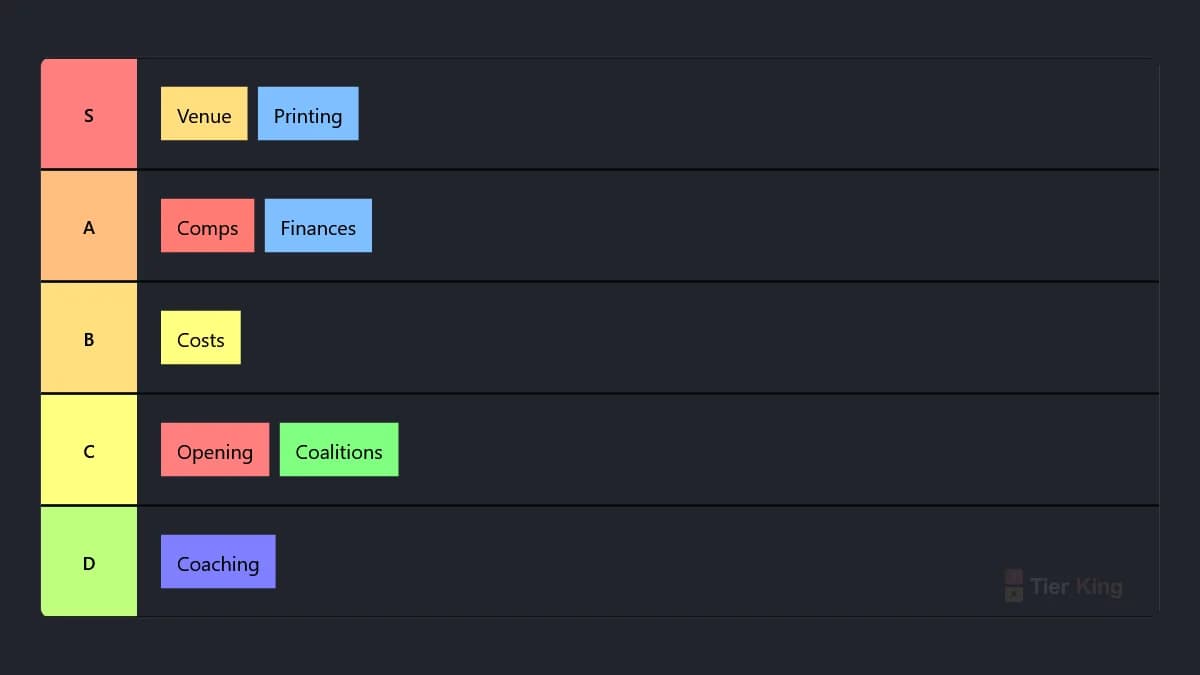The image size is (1200, 675).
Task: Click empty area of A tier row
Action: tap(765, 226)
